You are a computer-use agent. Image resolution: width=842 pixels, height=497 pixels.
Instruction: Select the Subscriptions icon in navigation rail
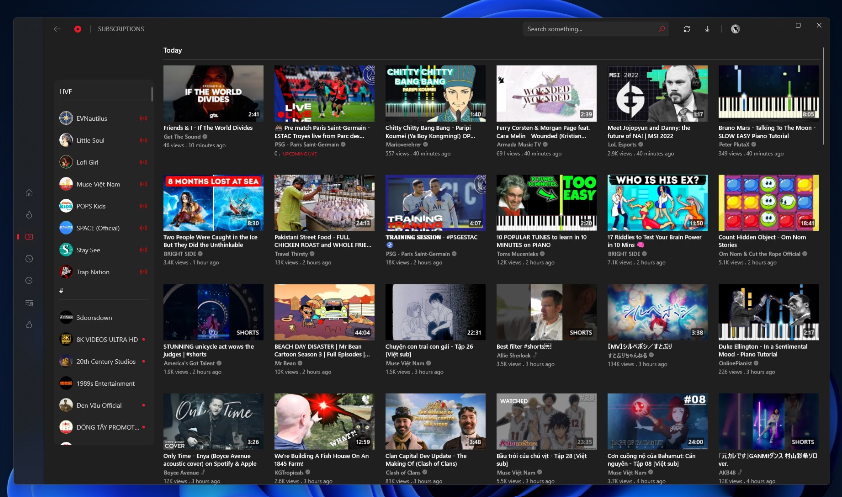point(29,237)
